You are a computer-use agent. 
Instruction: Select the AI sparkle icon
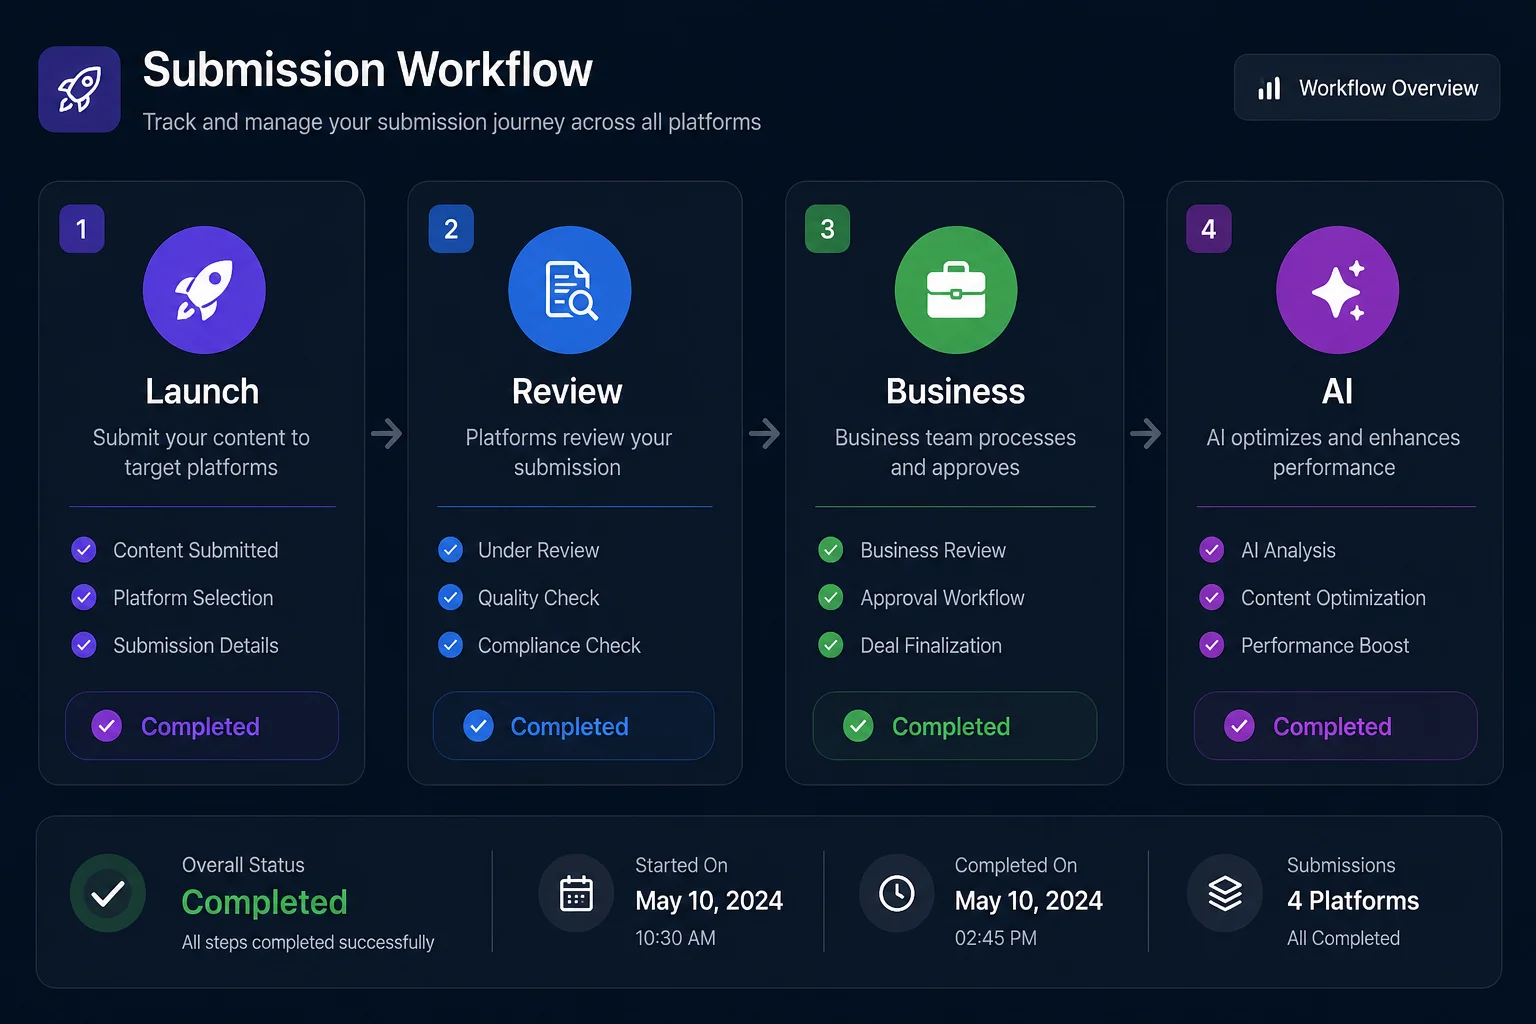coord(1337,290)
